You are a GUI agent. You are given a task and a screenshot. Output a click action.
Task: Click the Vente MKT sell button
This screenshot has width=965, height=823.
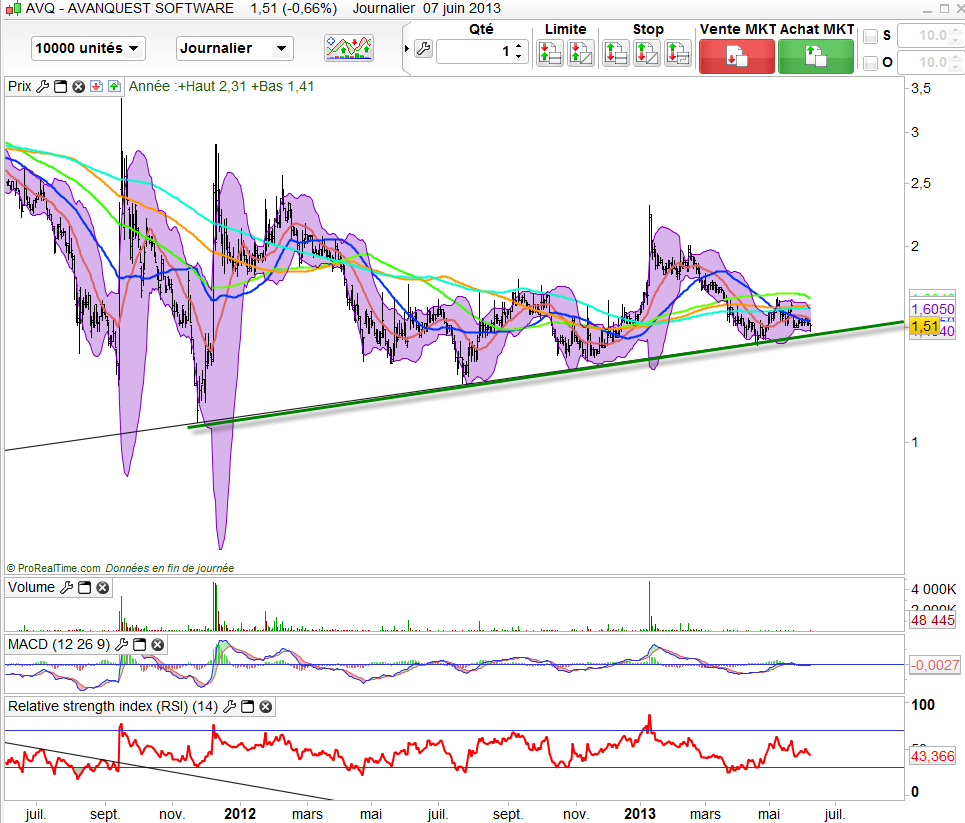pos(736,56)
